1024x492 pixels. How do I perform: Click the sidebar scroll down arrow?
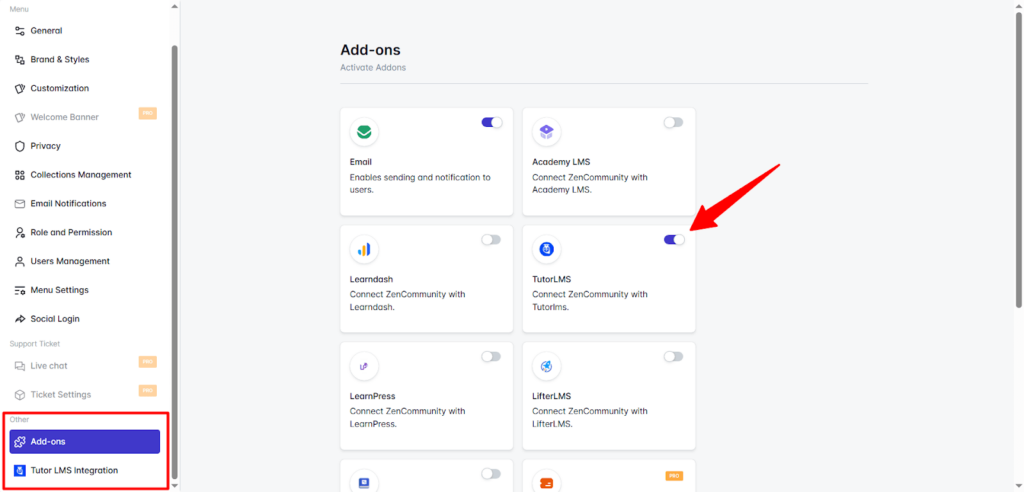(174, 487)
